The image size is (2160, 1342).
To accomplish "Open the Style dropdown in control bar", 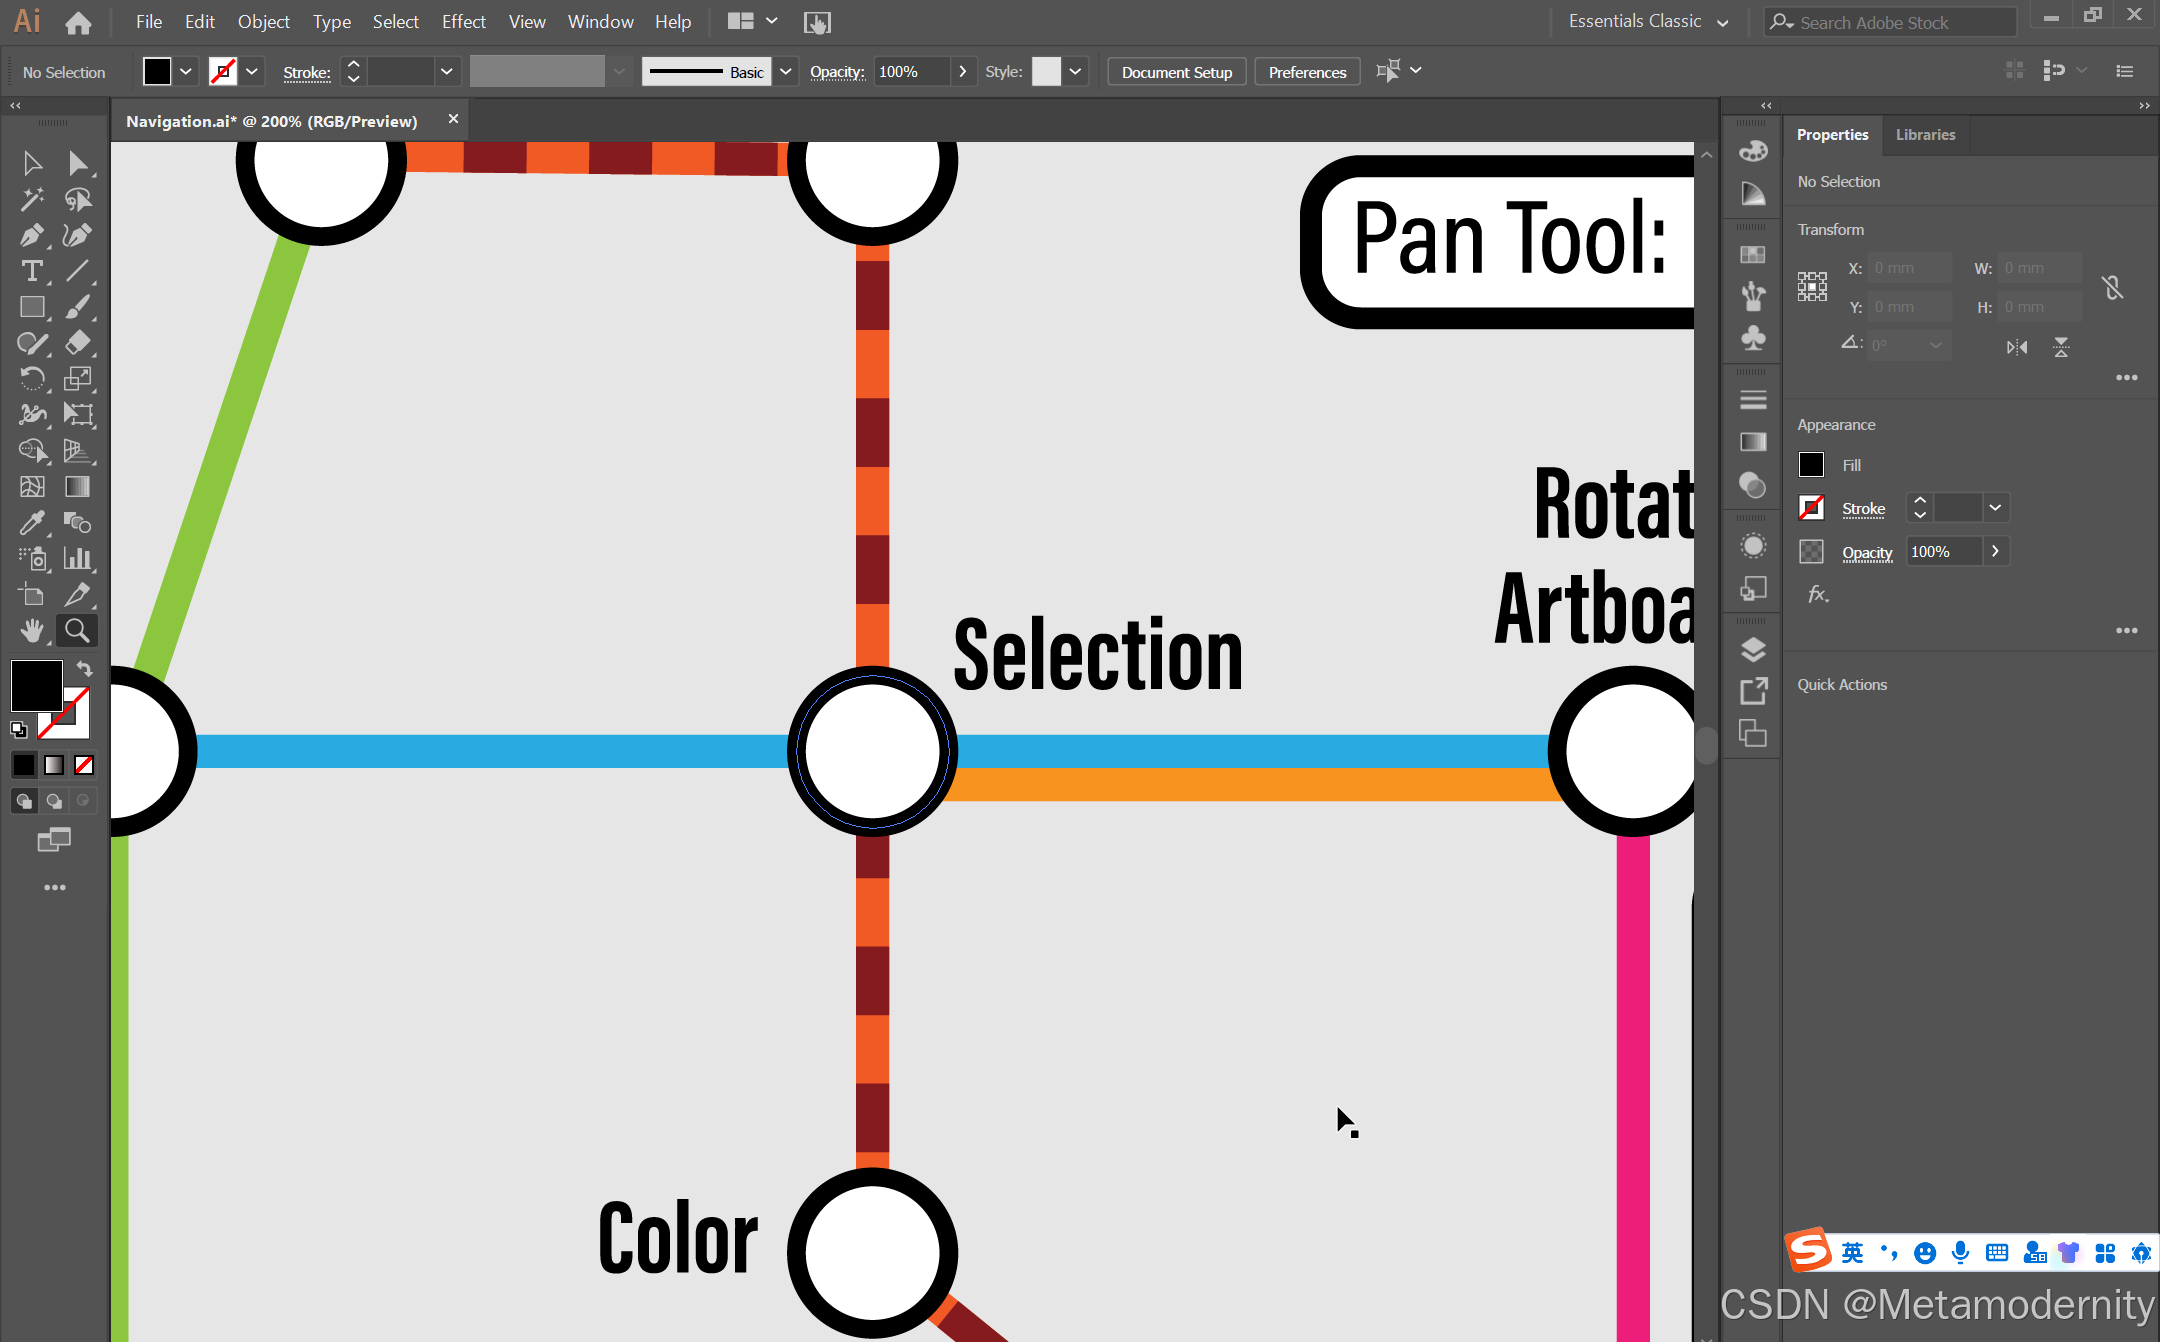I will pyautogui.click(x=1075, y=71).
